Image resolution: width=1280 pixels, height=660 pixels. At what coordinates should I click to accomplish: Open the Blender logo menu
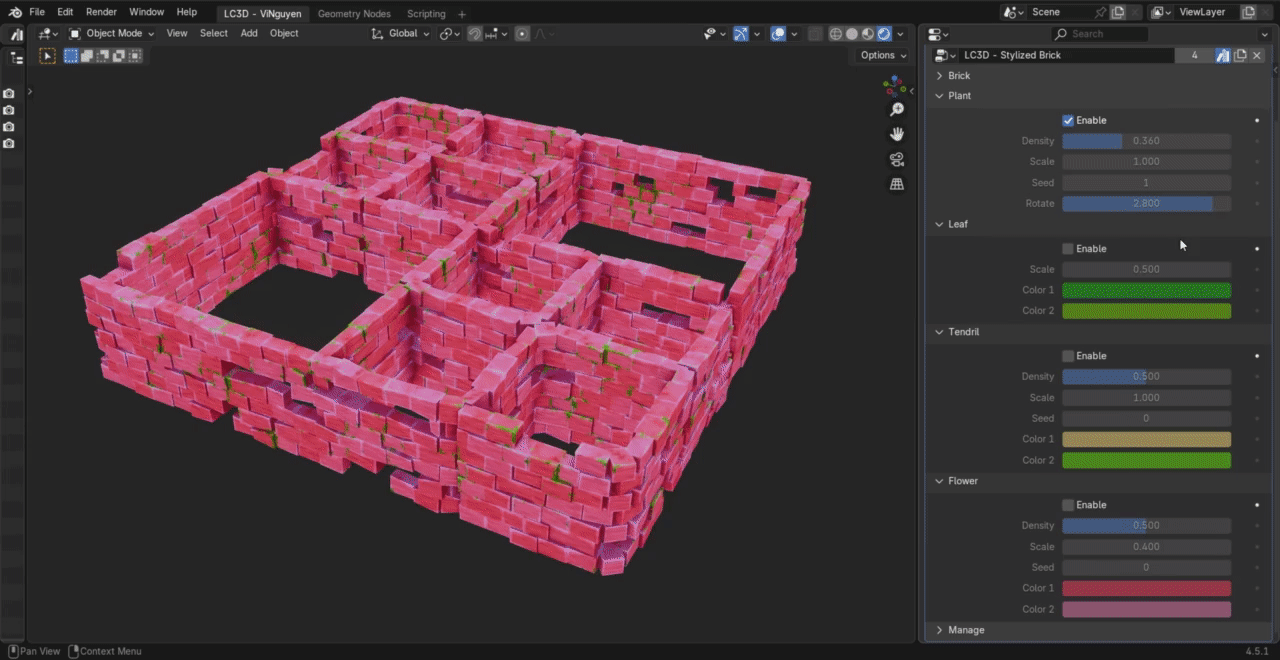15,12
